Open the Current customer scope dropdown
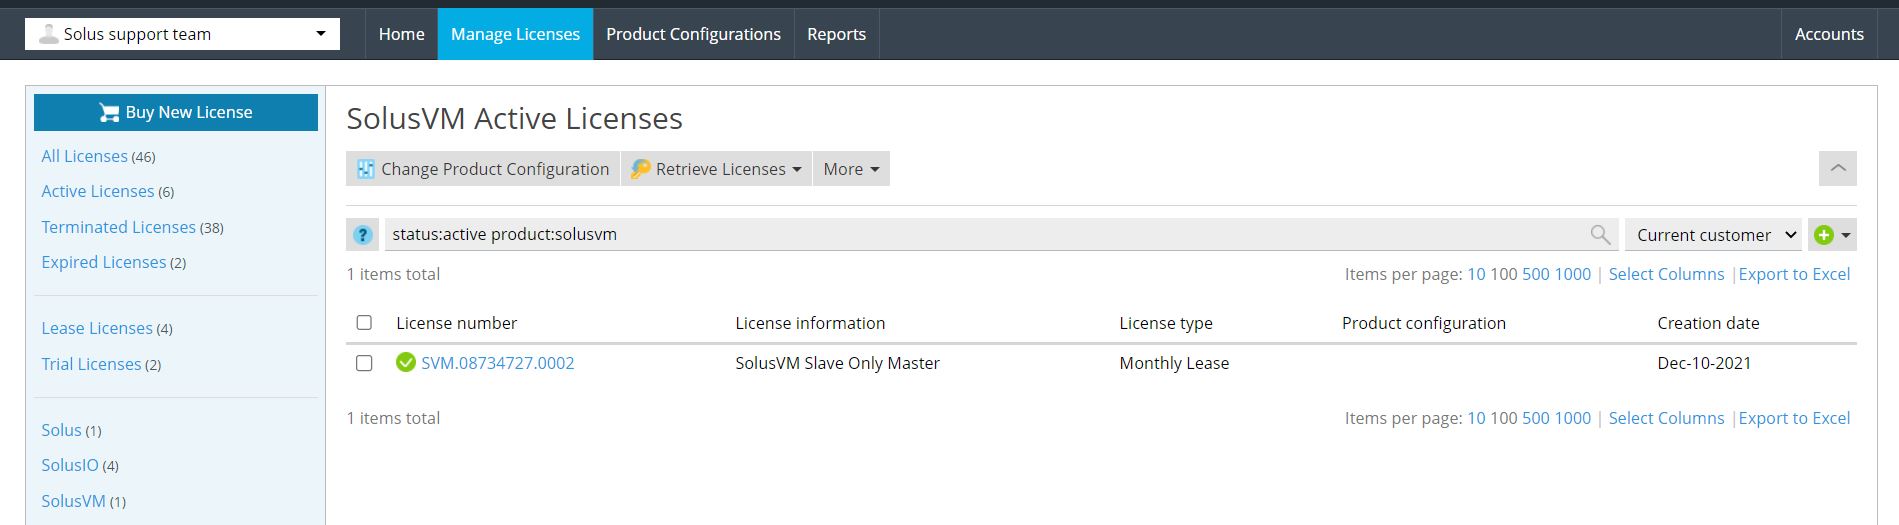The image size is (1899, 525). coord(1713,235)
